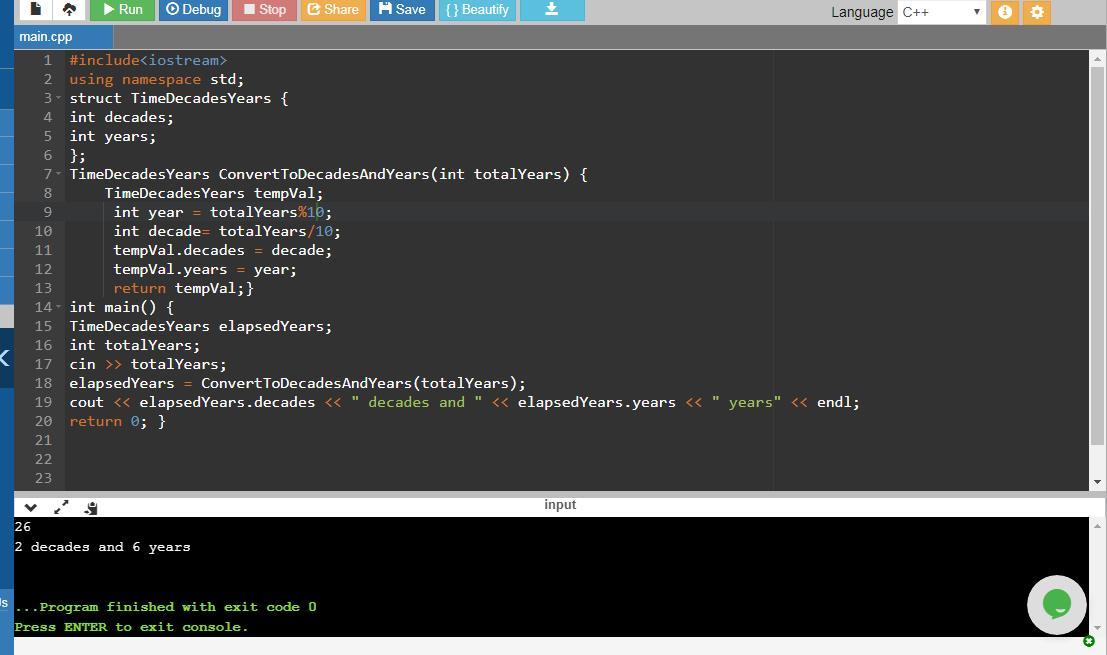Click the console copy/clear icon
1107x655 pixels.
point(91,507)
